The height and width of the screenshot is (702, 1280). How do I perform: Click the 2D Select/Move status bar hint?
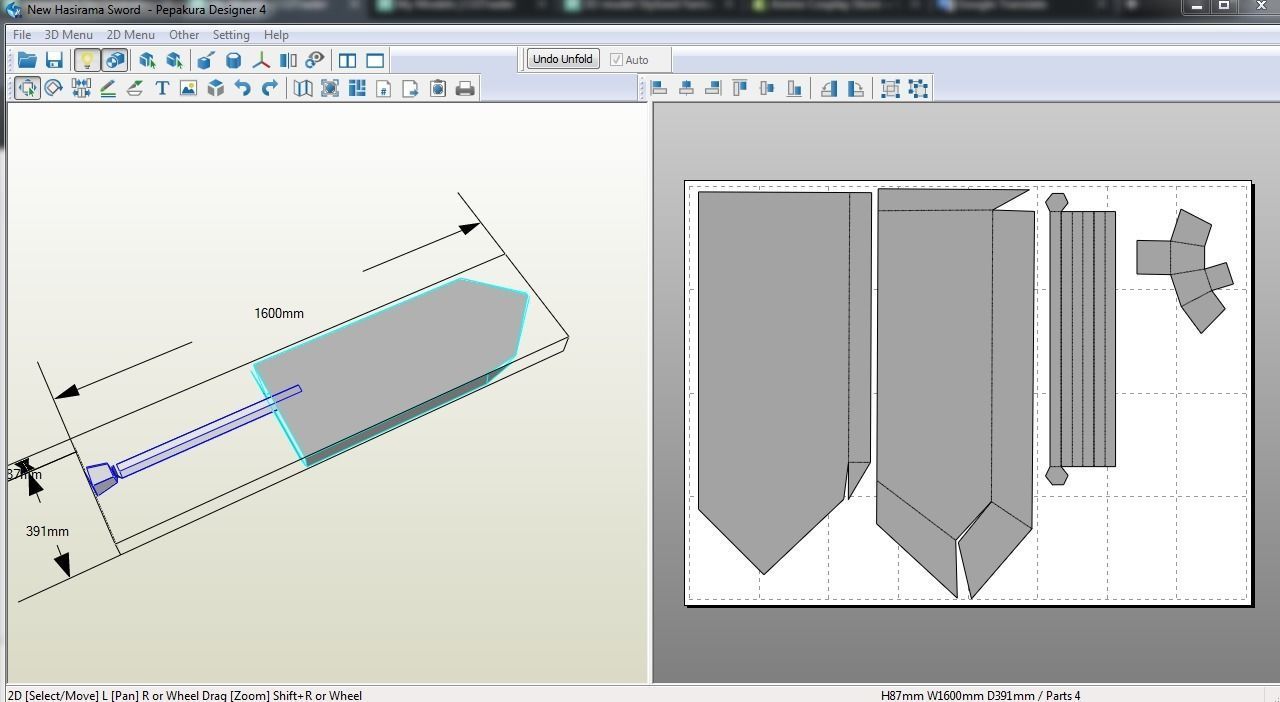(x=184, y=695)
